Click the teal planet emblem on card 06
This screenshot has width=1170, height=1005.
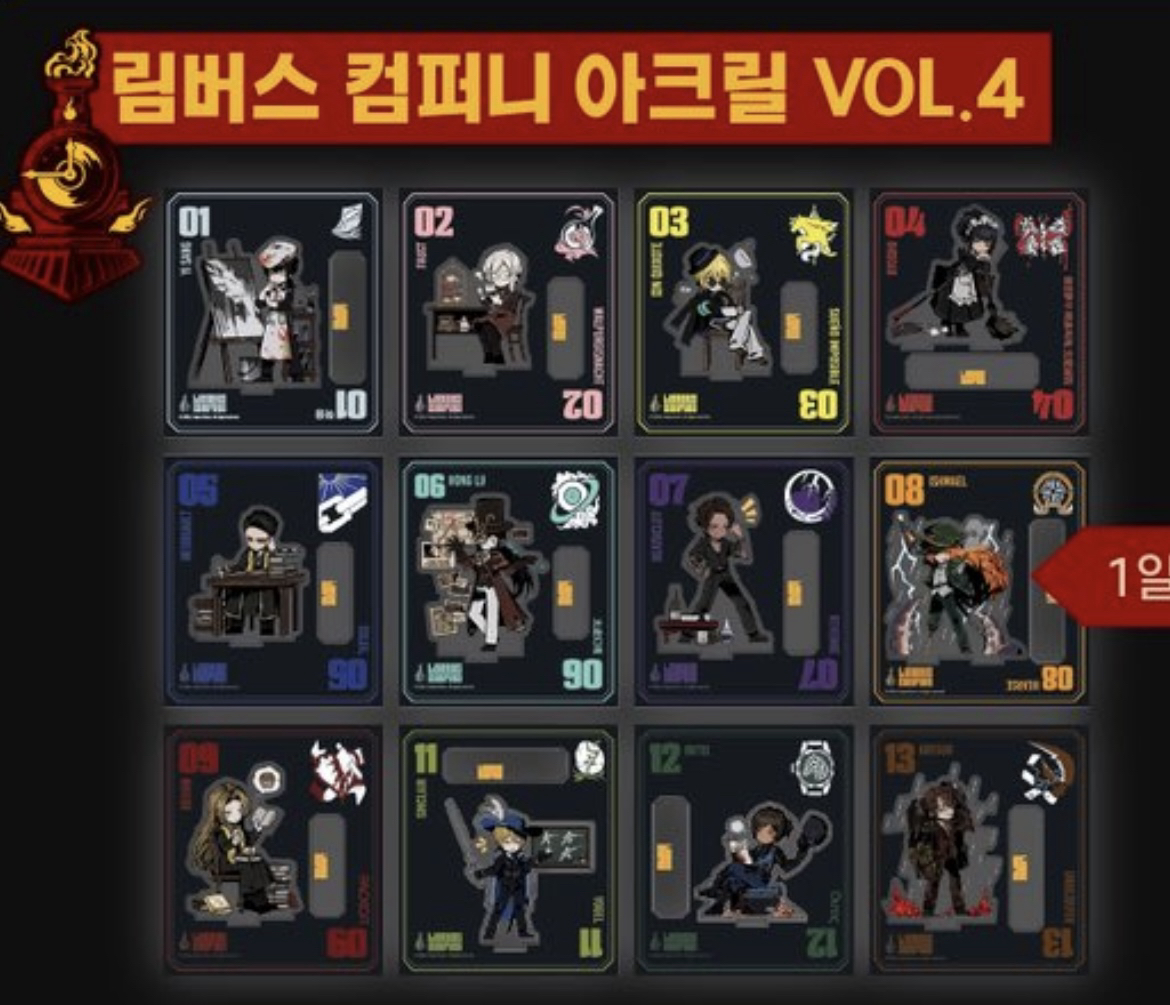tap(575, 500)
